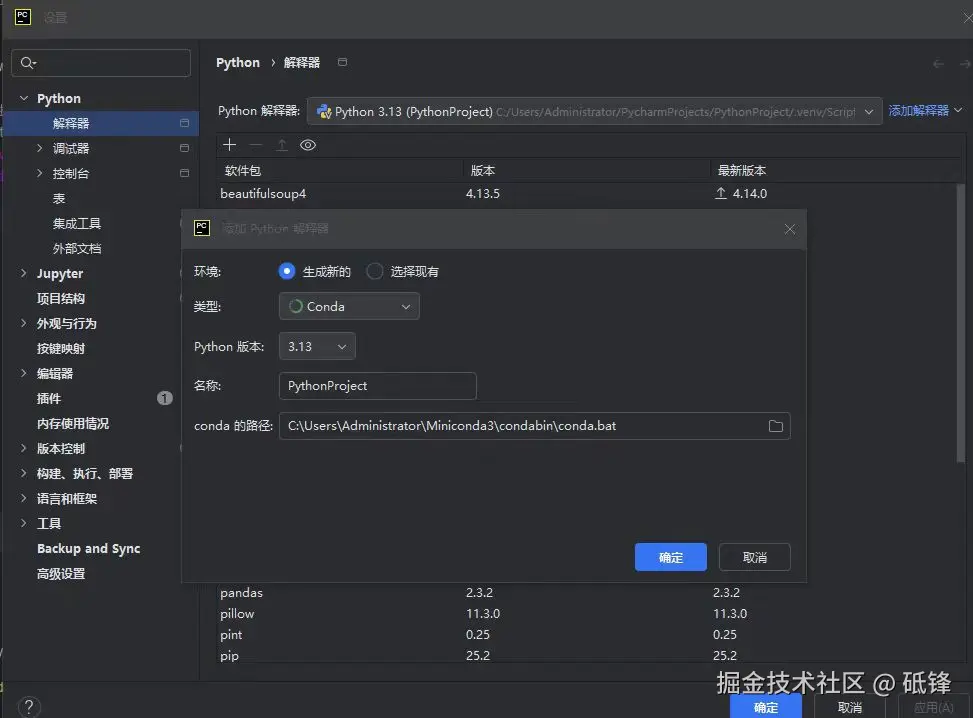Click the 名称 PythonProject input field

[x=378, y=386]
